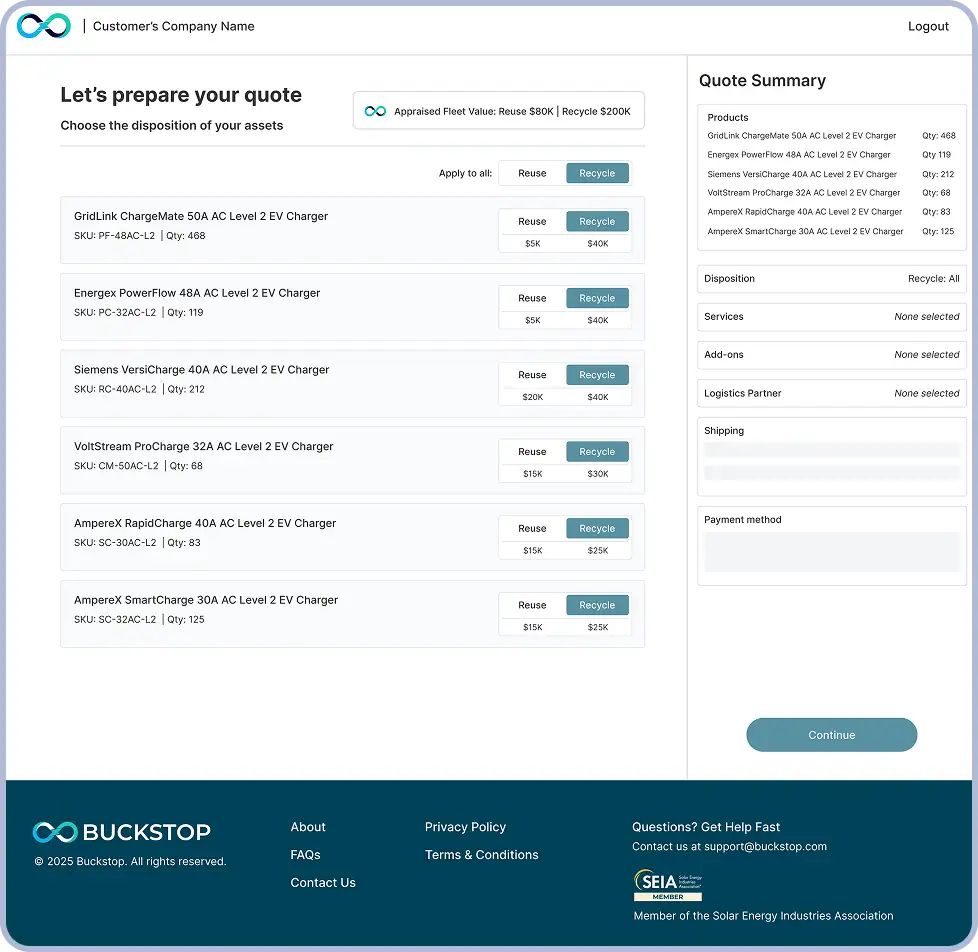Click support@buckstop.com contact text
This screenshot has height=952, width=978.
[x=765, y=847]
